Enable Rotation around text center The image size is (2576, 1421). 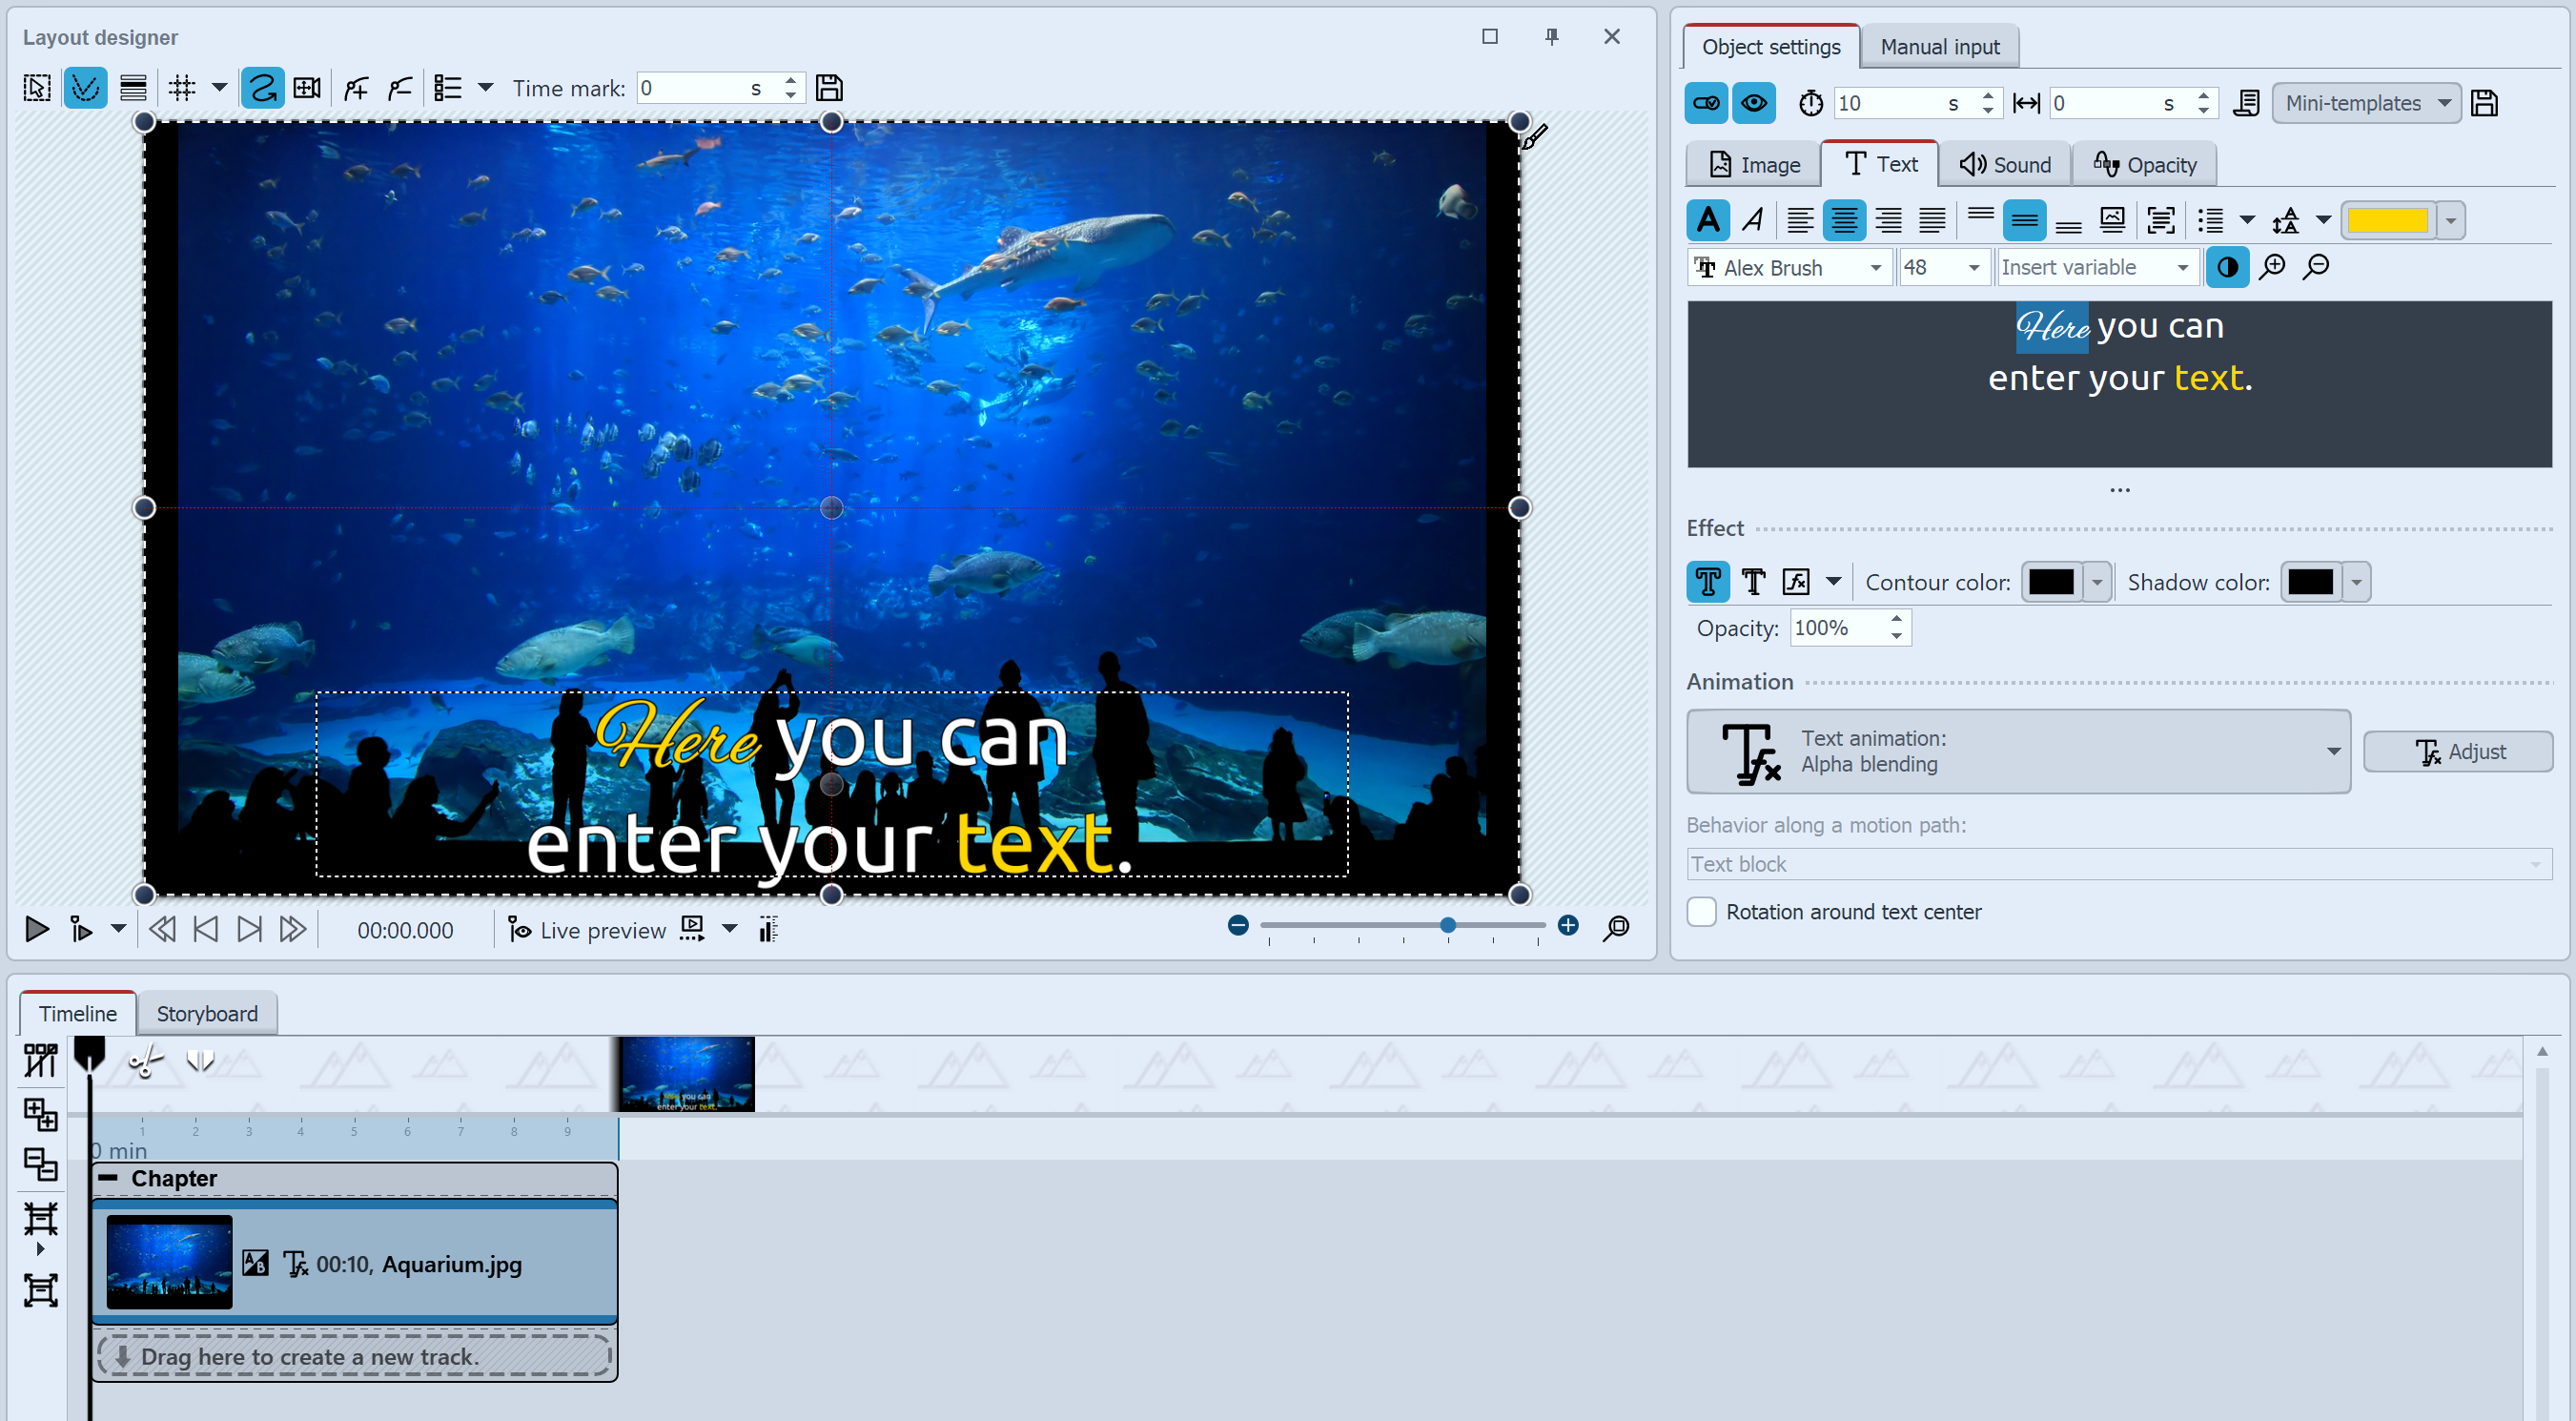coord(1701,912)
